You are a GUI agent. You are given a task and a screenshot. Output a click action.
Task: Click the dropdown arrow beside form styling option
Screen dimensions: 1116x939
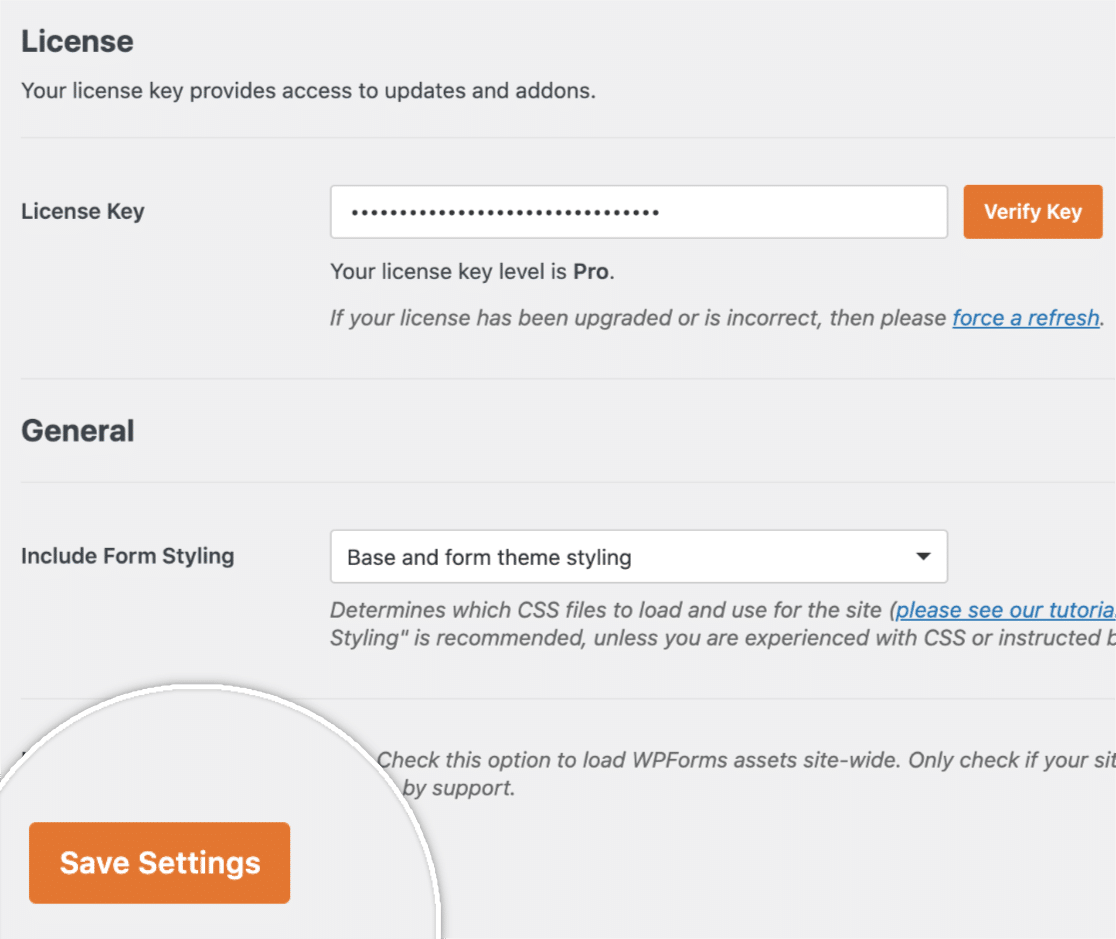click(x=922, y=557)
